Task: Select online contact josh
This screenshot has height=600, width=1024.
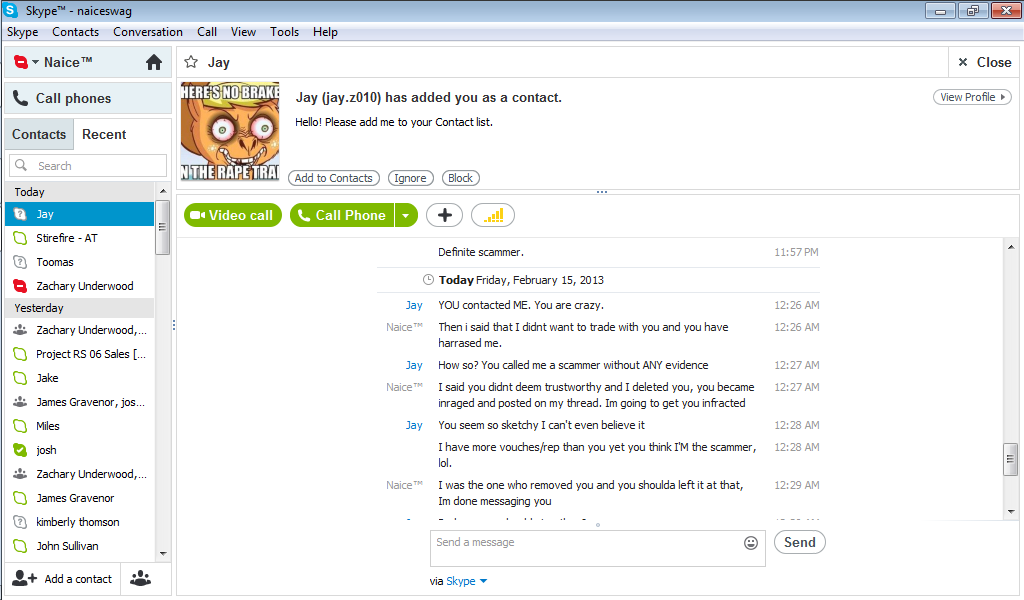Action: [80, 450]
